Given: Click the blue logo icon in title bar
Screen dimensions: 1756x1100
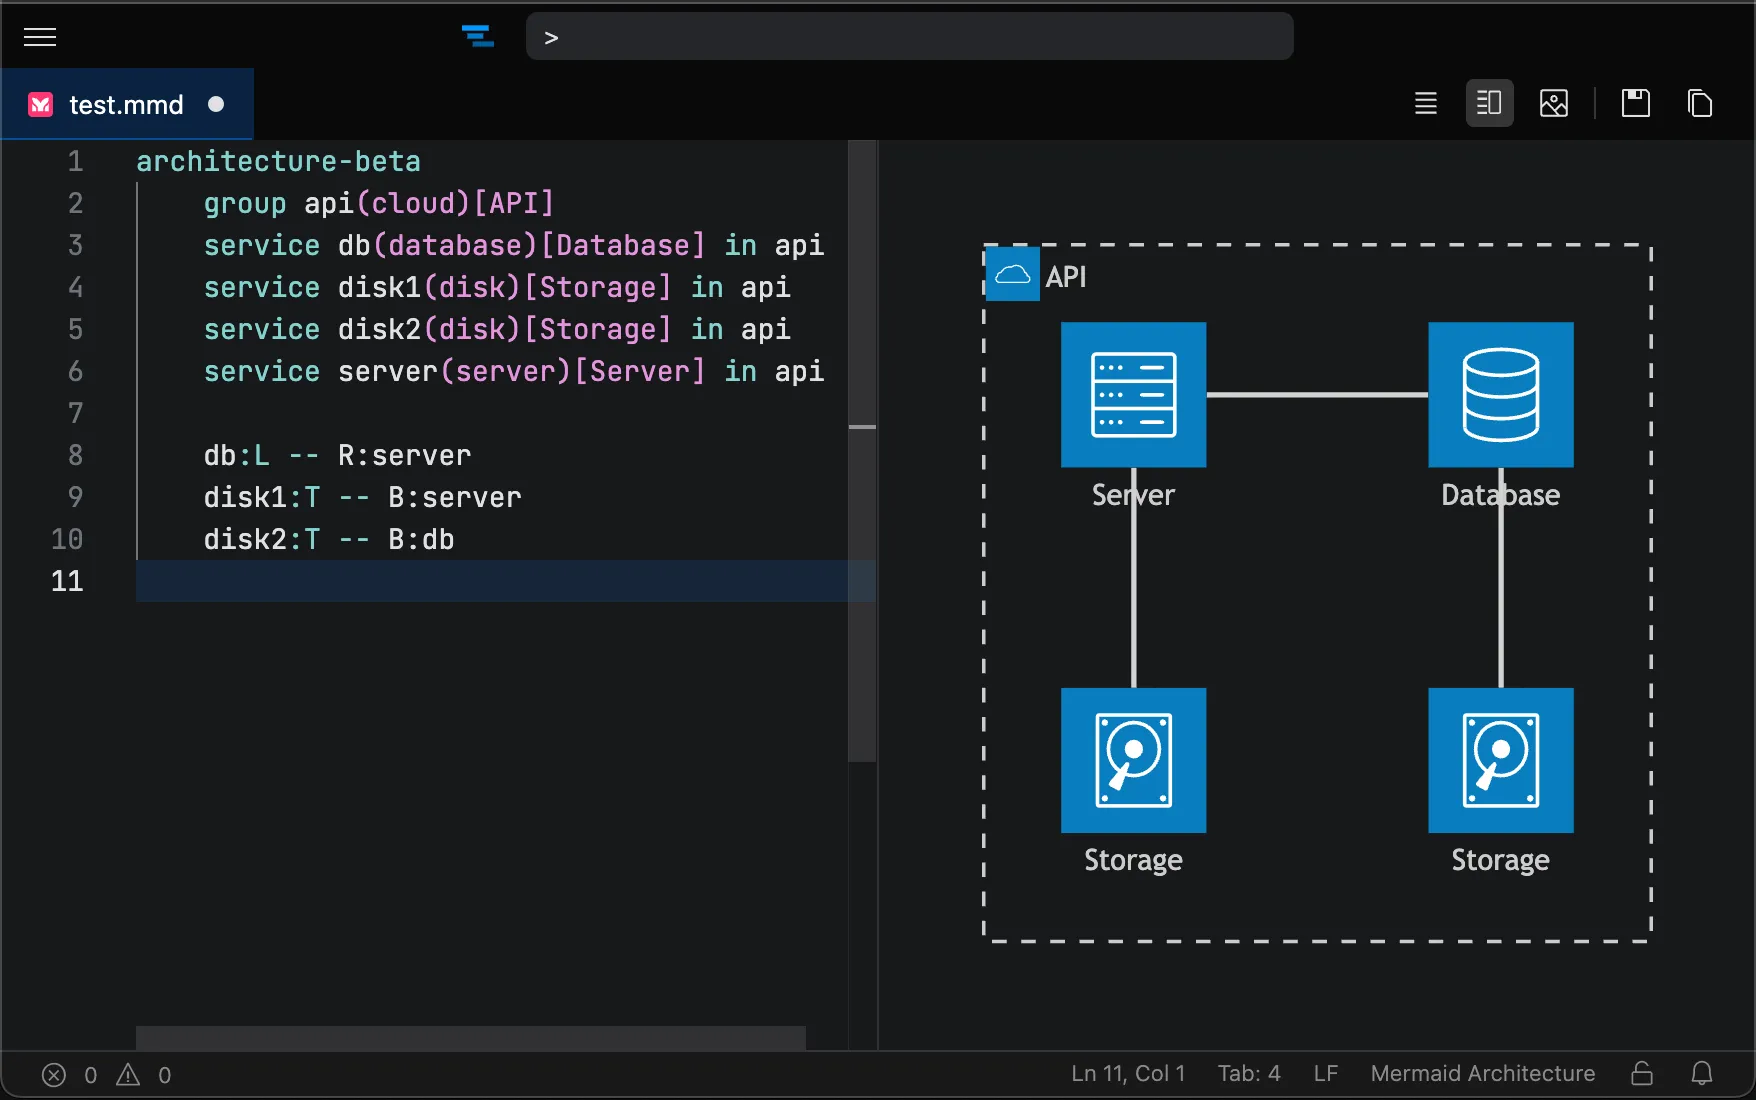Looking at the screenshot, I should (478, 37).
